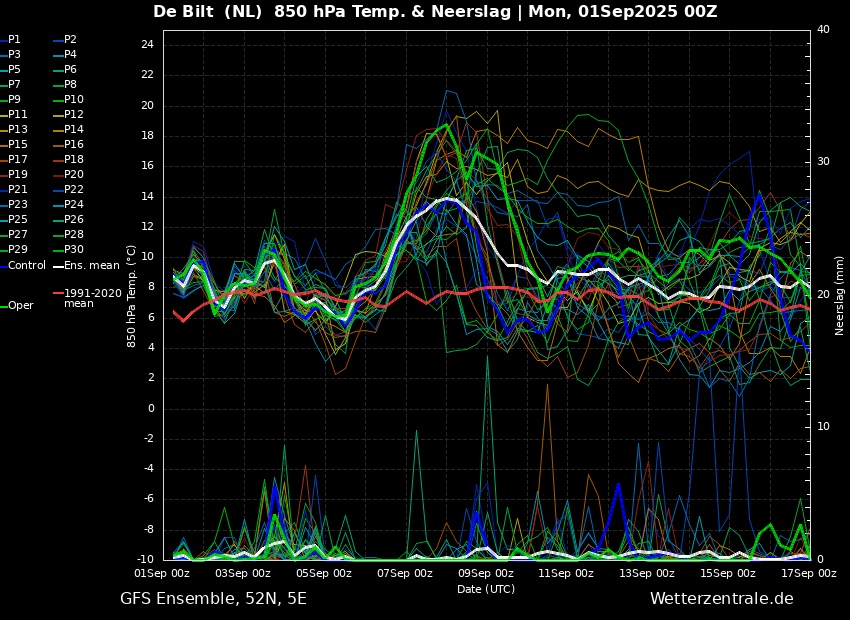Select the 15Sep 00z date label
Image resolution: width=850 pixels, height=620 pixels.
[728, 573]
